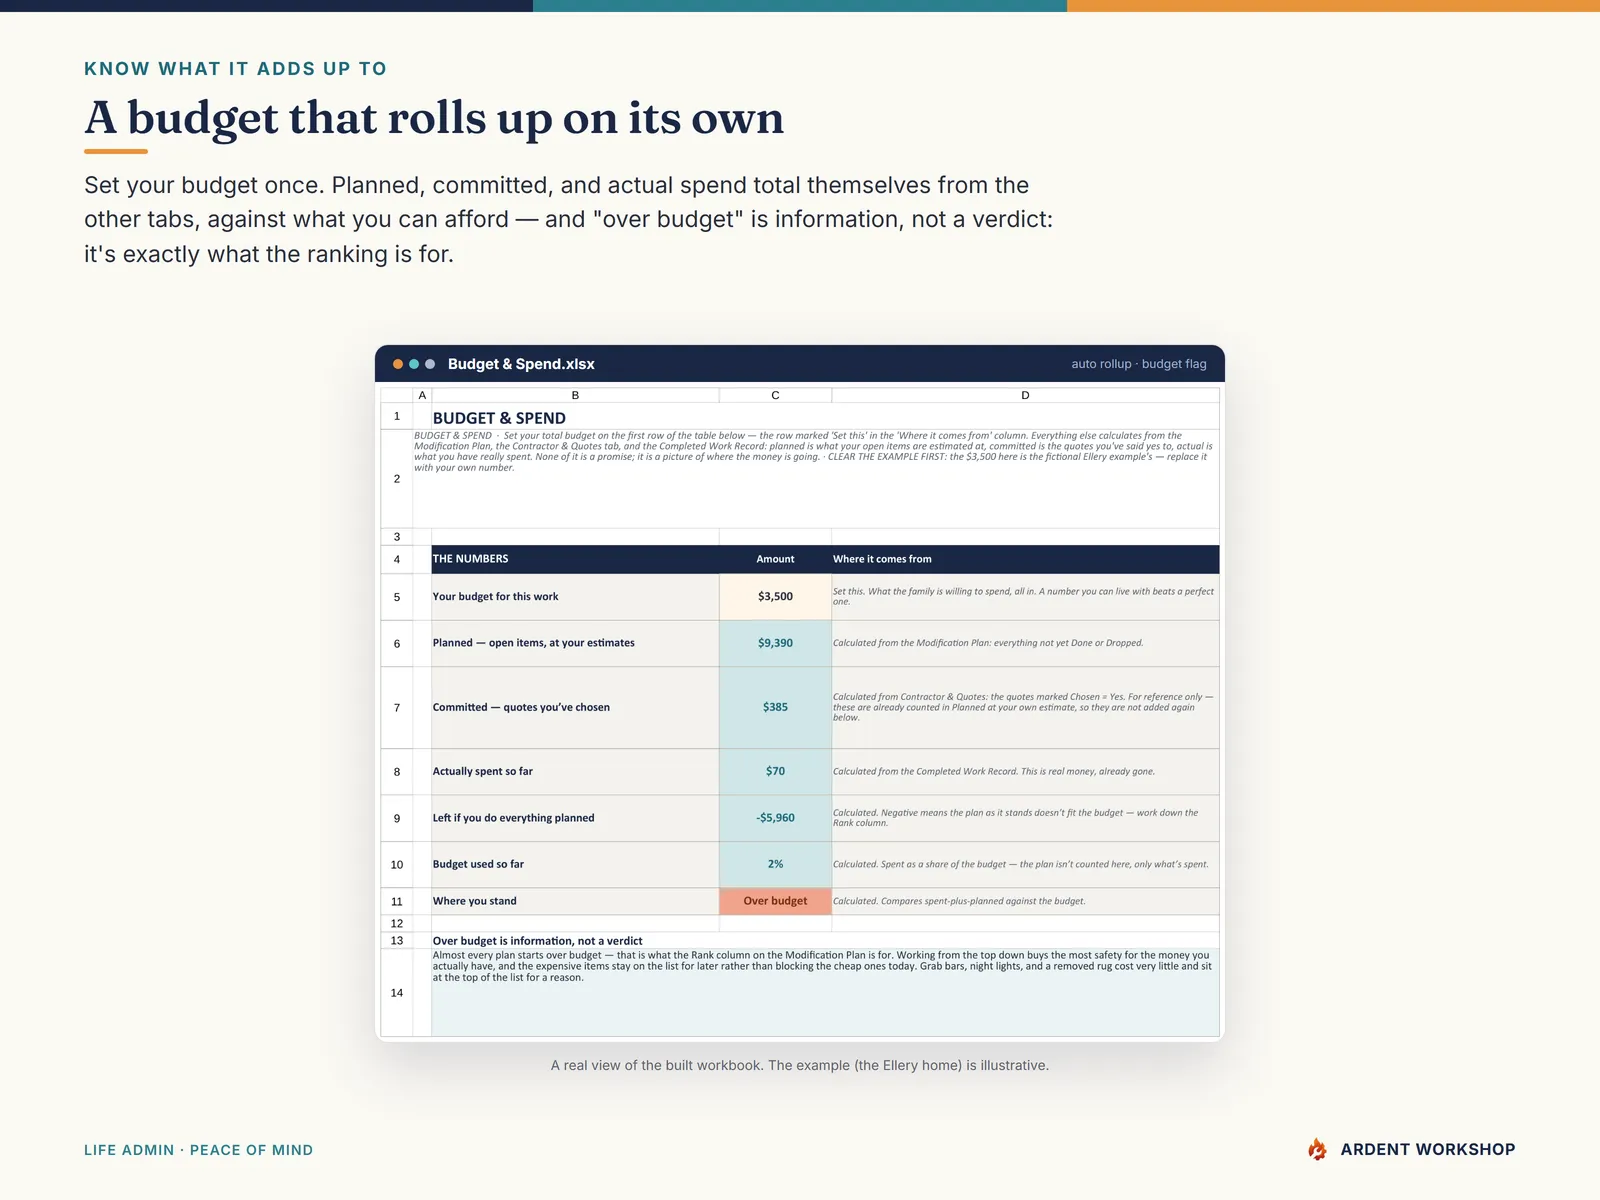Click 'Left if you do everything planned' cell

tap(575, 818)
